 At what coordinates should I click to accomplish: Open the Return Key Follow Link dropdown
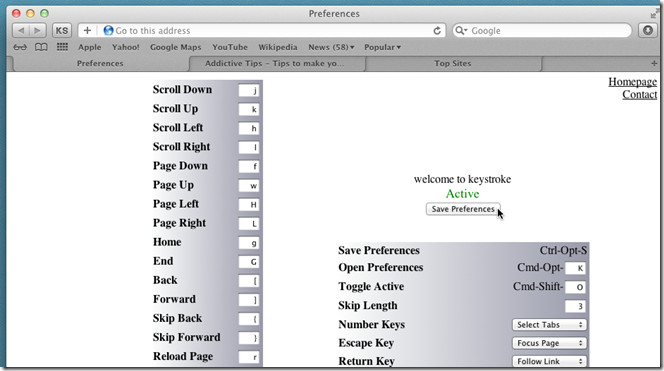(549, 361)
